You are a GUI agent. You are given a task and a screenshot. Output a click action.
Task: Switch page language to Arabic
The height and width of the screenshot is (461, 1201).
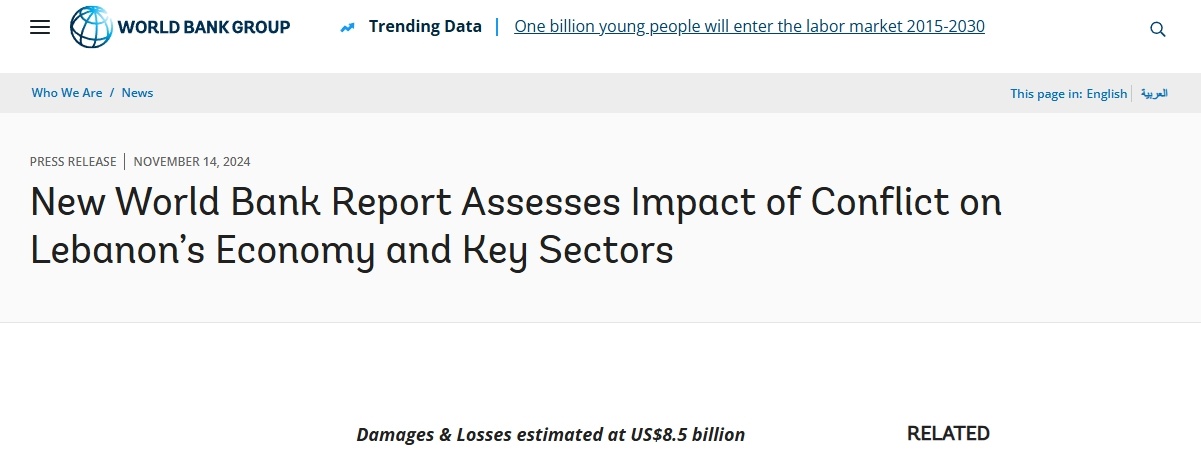coord(1155,93)
